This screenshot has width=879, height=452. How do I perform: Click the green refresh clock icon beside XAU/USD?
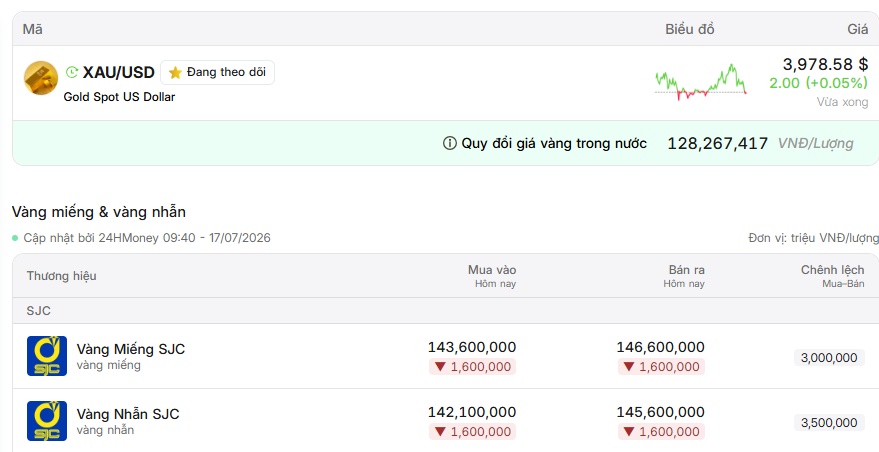click(x=72, y=72)
